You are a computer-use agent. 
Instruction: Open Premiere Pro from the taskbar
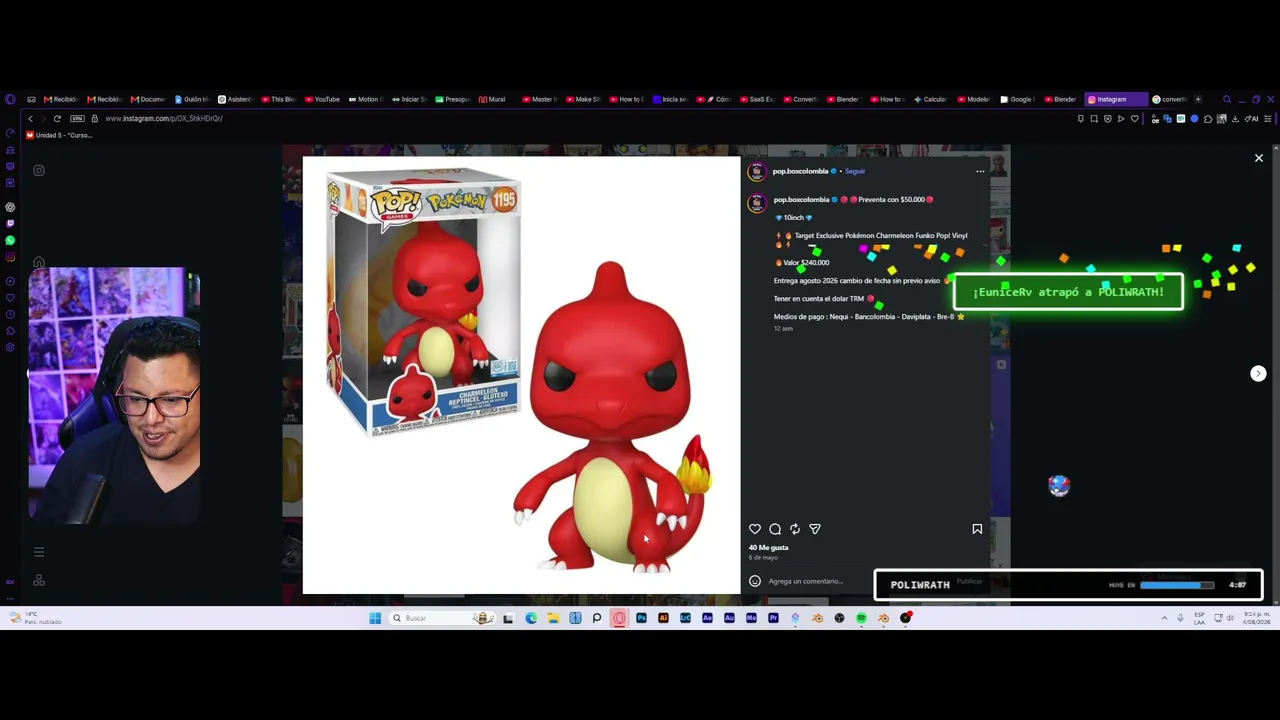coord(773,618)
